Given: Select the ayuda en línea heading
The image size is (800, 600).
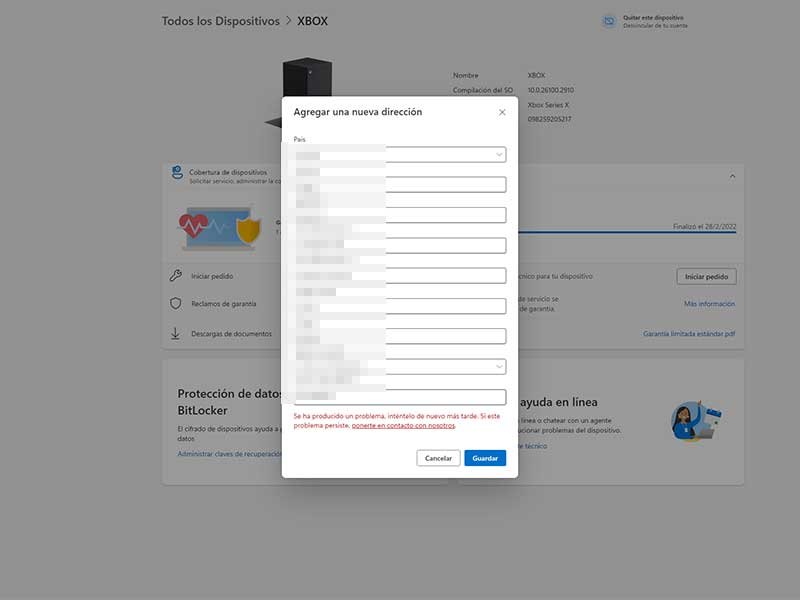Looking at the screenshot, I should [558, 402].
